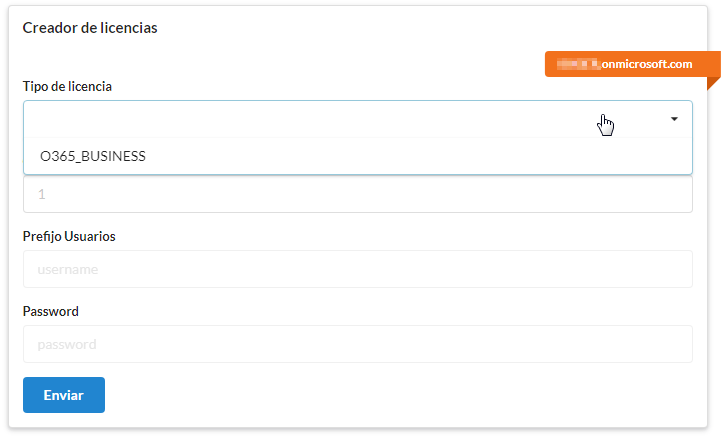The image size is (723, 444).
Task: Click the empty Tipo de licencia combo box
Action: [358, 119]
